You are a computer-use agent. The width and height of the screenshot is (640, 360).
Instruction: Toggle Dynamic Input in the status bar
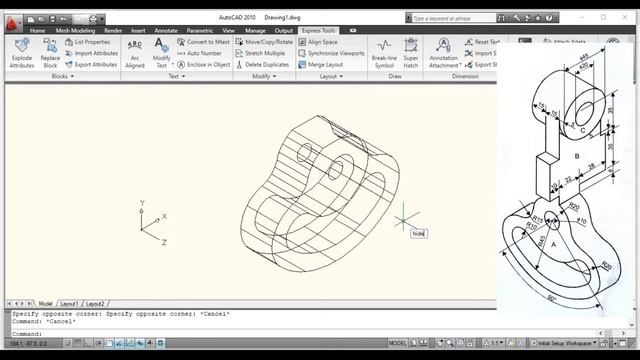click(140, 343)
